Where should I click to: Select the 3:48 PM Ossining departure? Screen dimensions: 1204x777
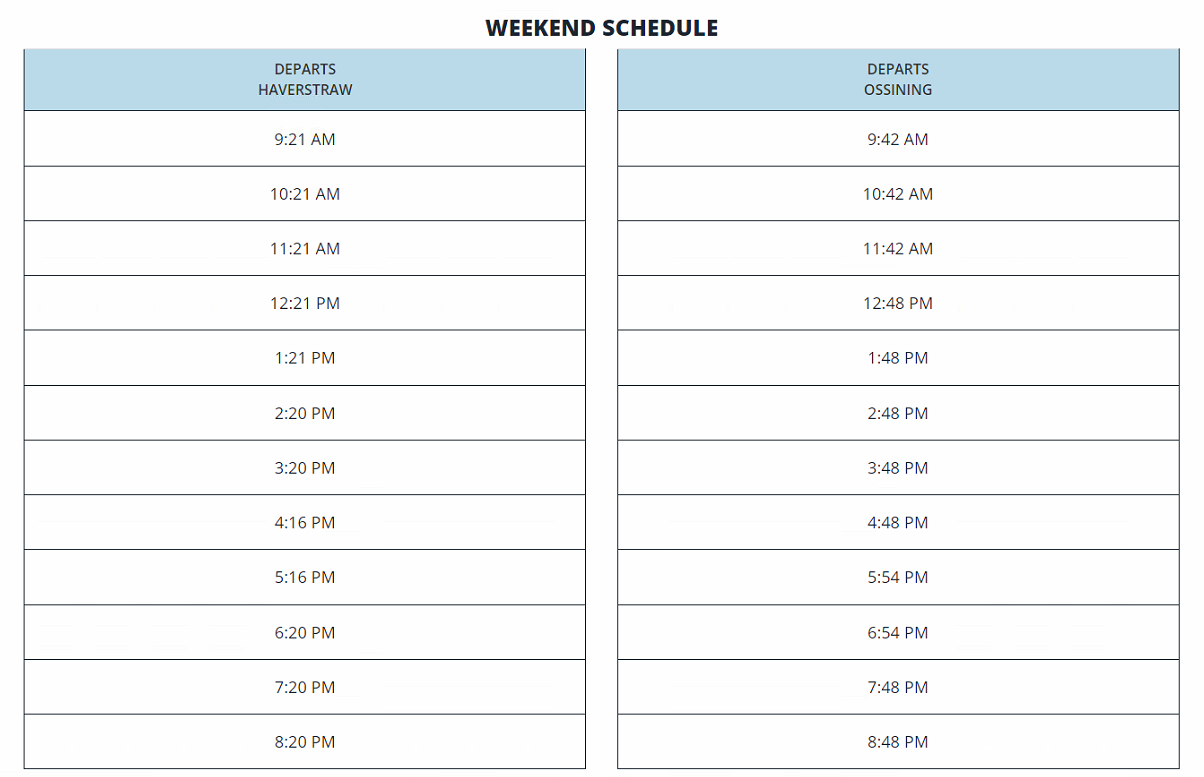(x=898, y=468)
